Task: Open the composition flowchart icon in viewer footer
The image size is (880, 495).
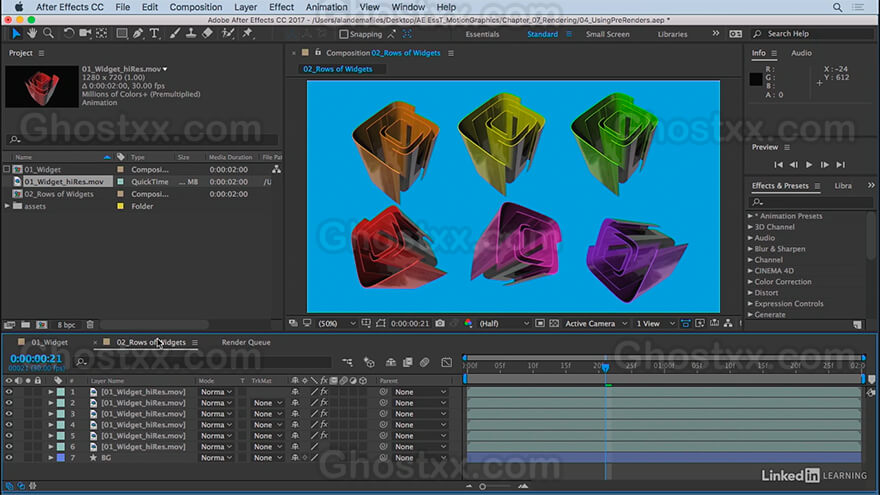Action: (x=728, y=323)
